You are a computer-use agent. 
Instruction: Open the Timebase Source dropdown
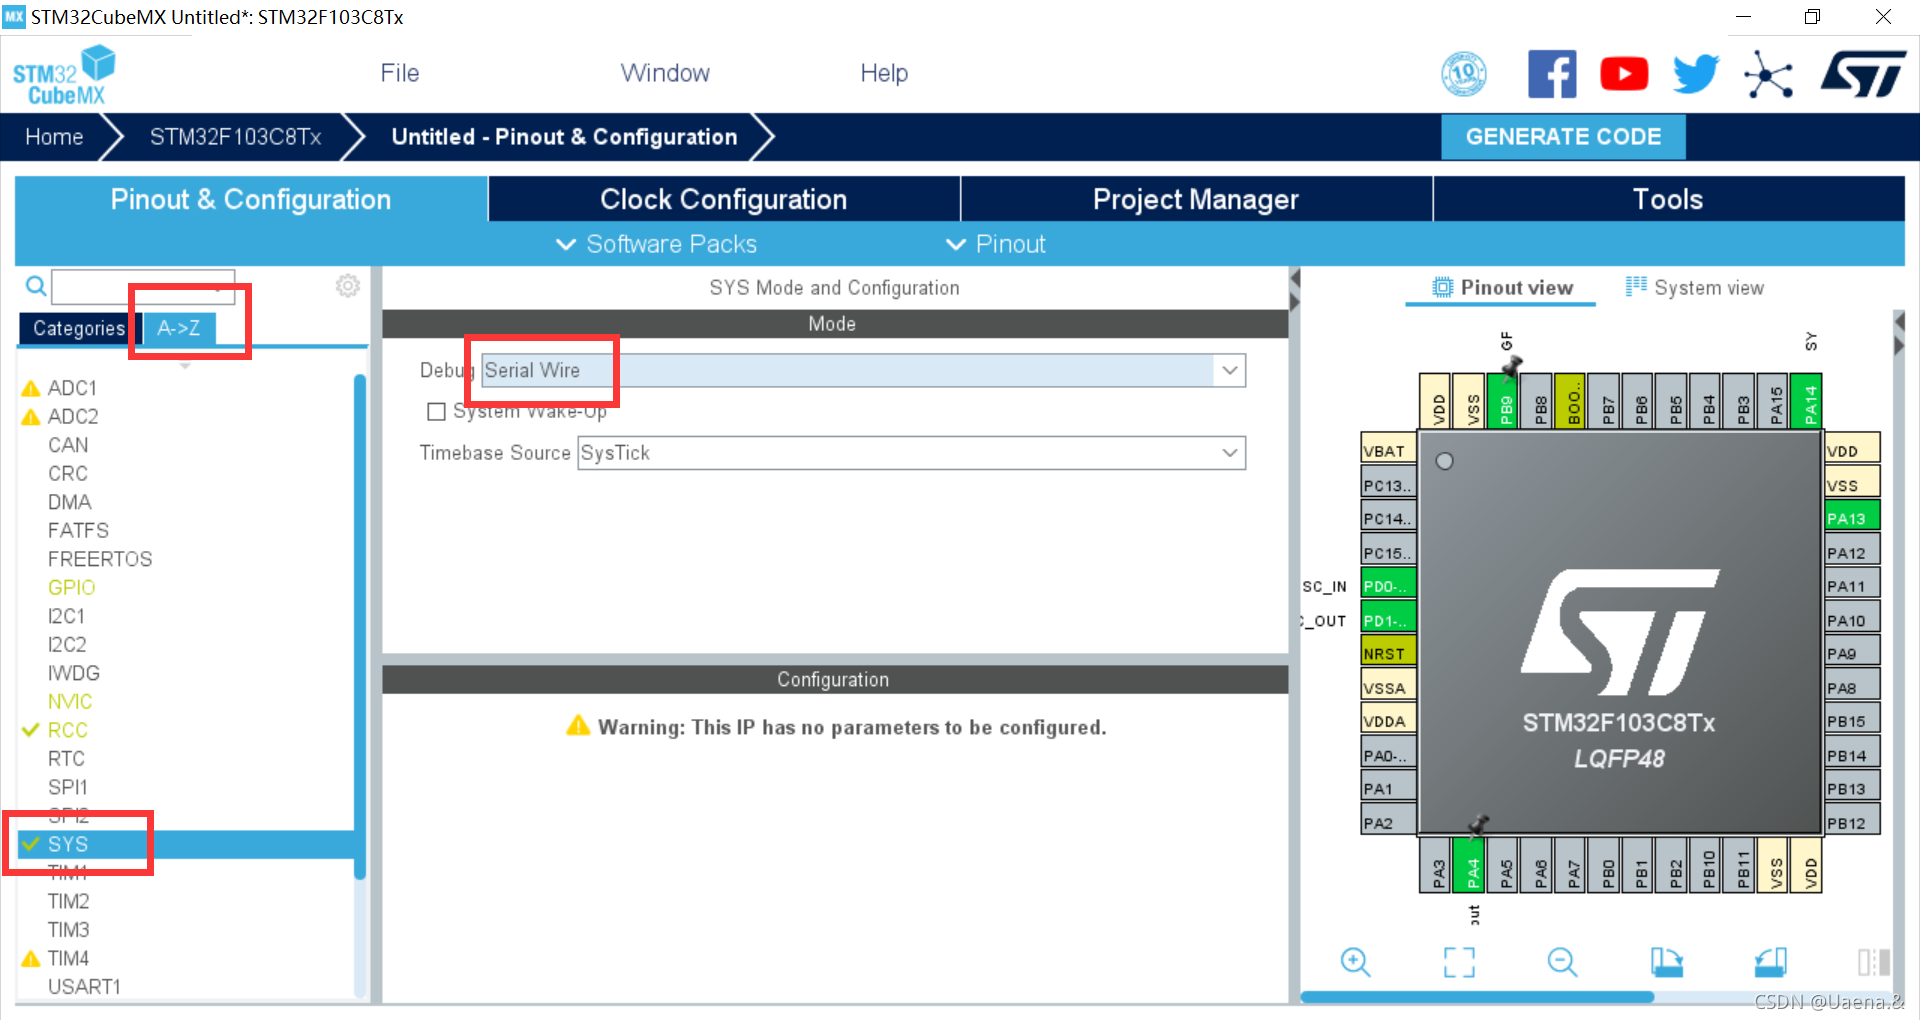[x=1230, y=453]
